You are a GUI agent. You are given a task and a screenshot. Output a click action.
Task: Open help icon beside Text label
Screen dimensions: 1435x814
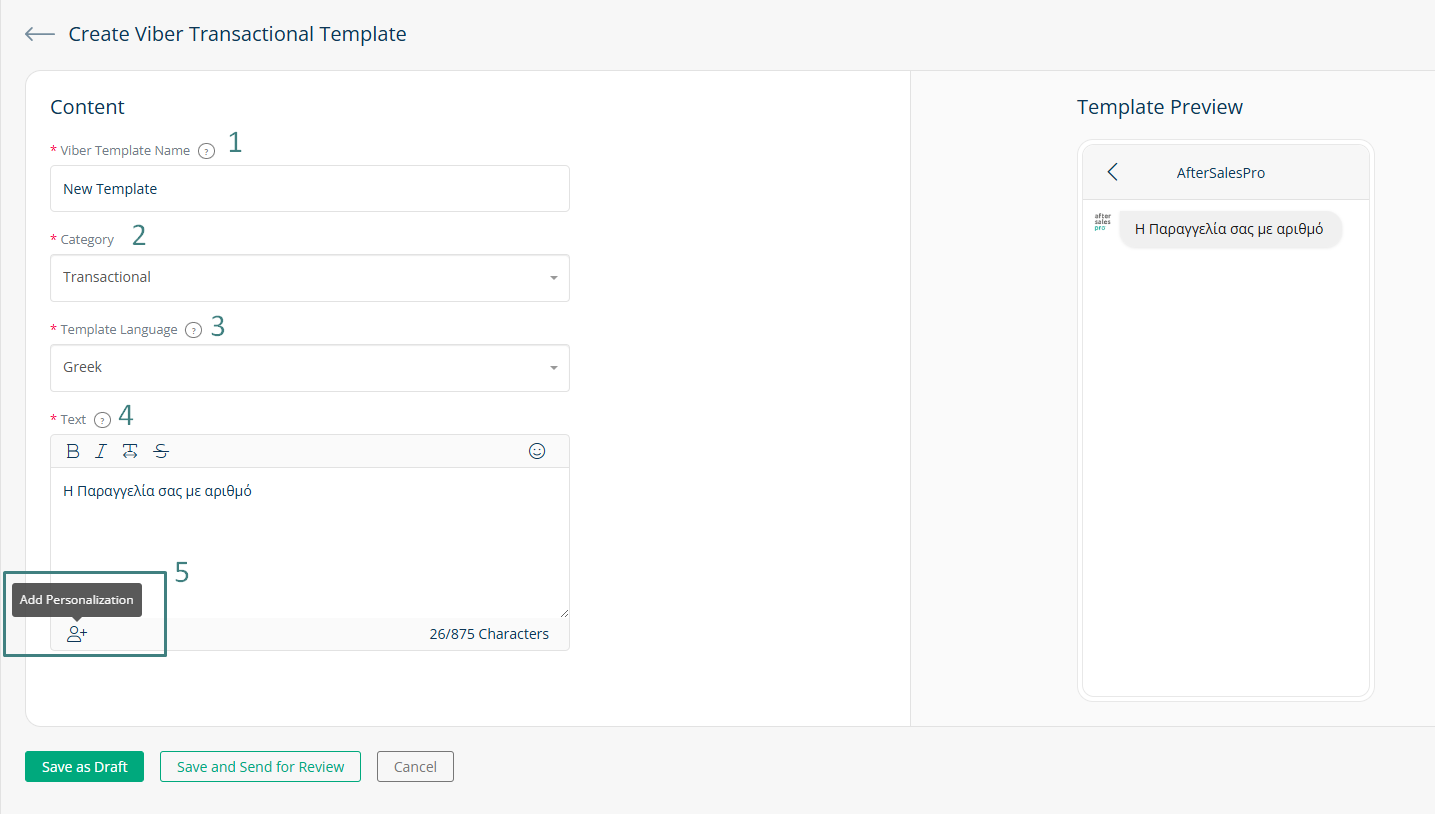[x=102, y=420]
